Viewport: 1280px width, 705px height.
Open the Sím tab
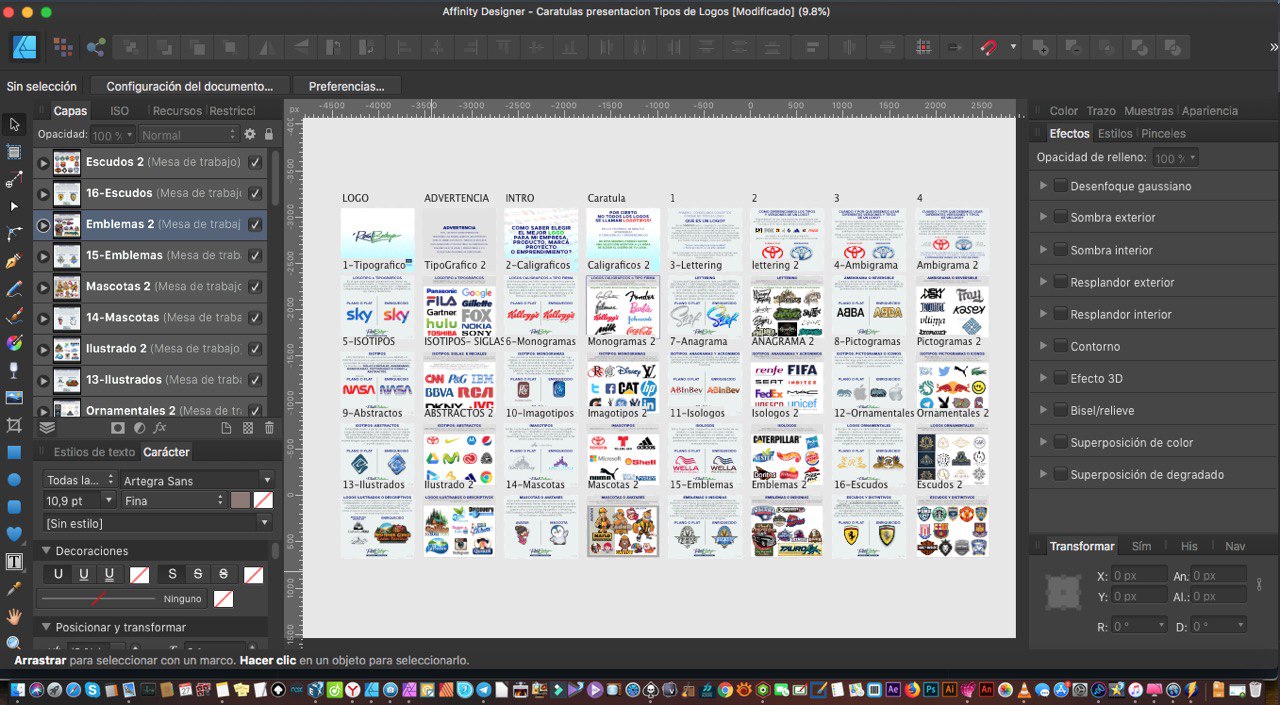pos(1141,546)
